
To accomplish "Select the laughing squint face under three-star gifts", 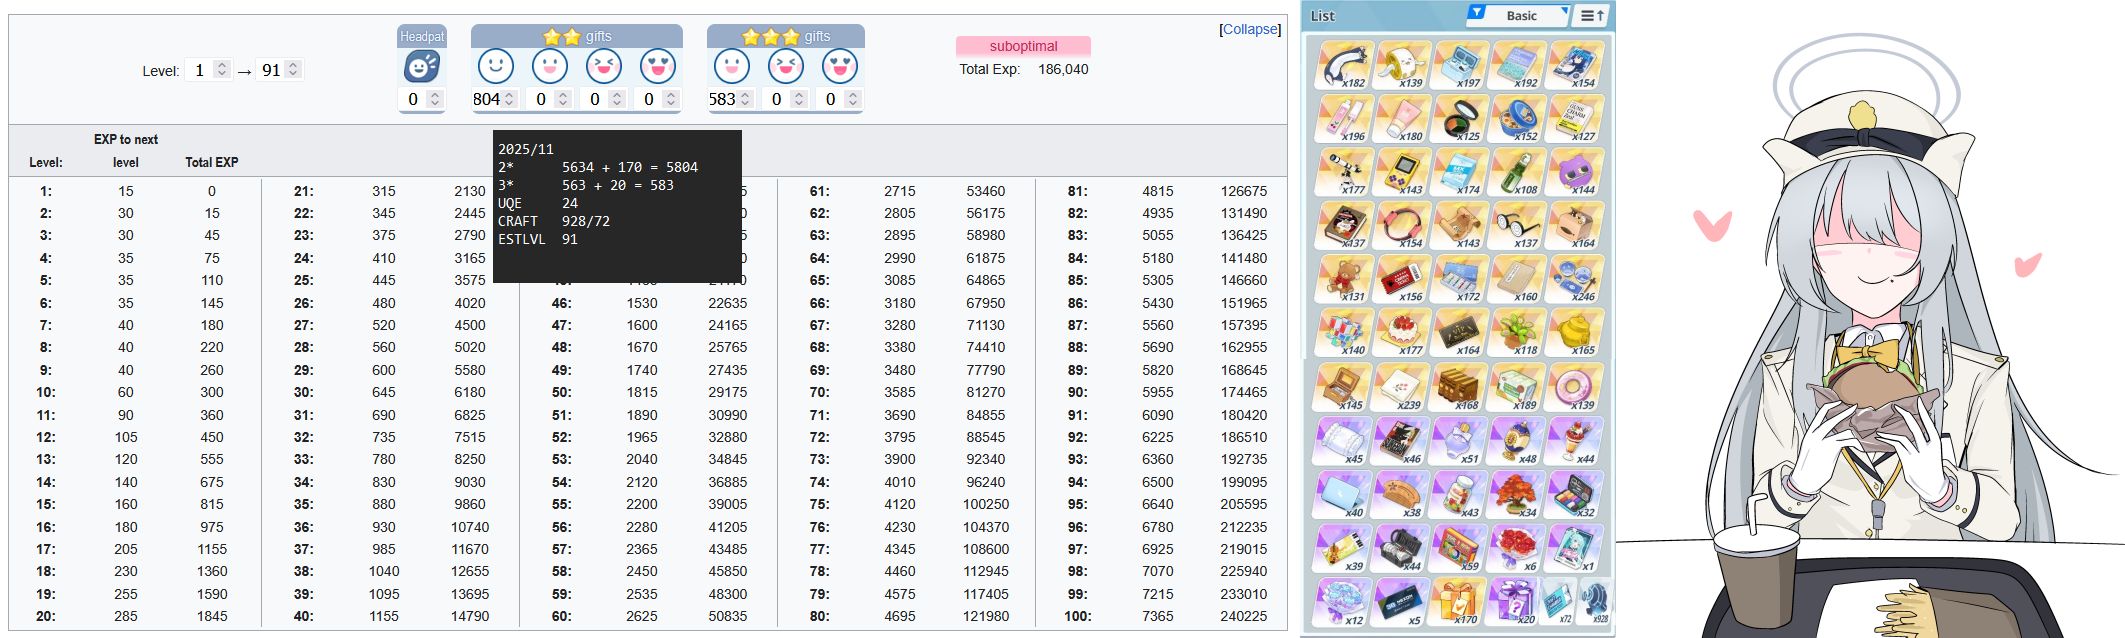I will [x=785, y=66].
